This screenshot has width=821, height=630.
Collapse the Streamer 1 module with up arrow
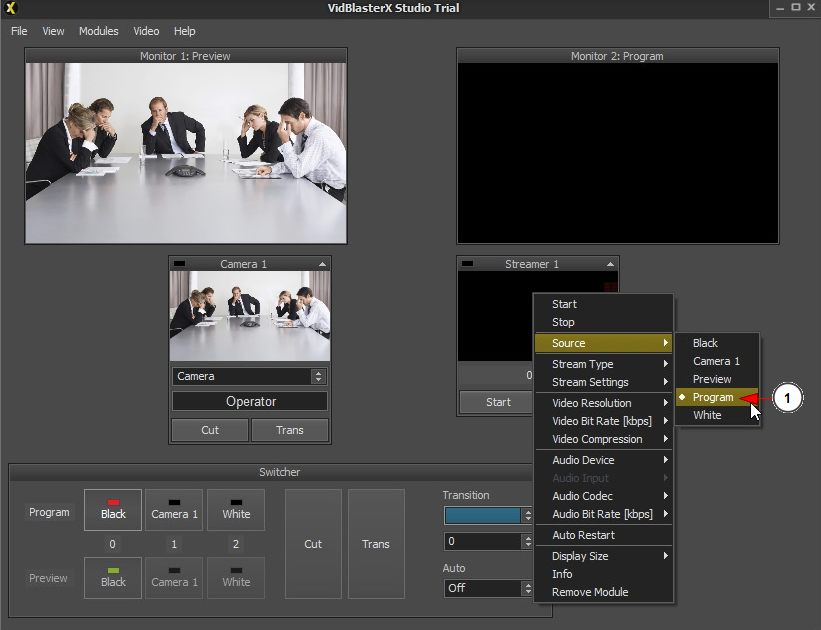610,264
